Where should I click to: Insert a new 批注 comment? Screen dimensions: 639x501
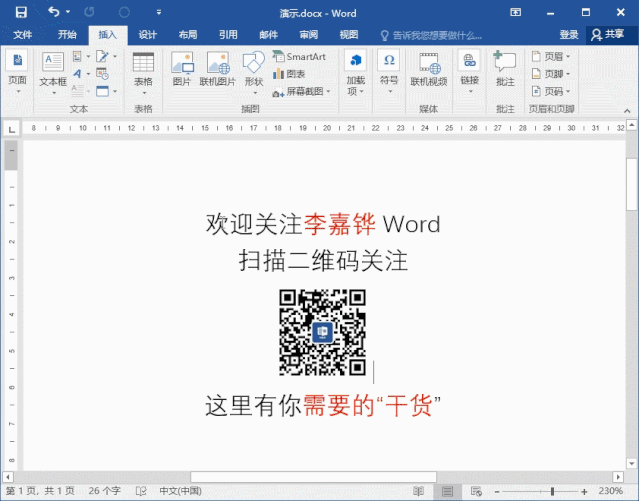point(505,69)
